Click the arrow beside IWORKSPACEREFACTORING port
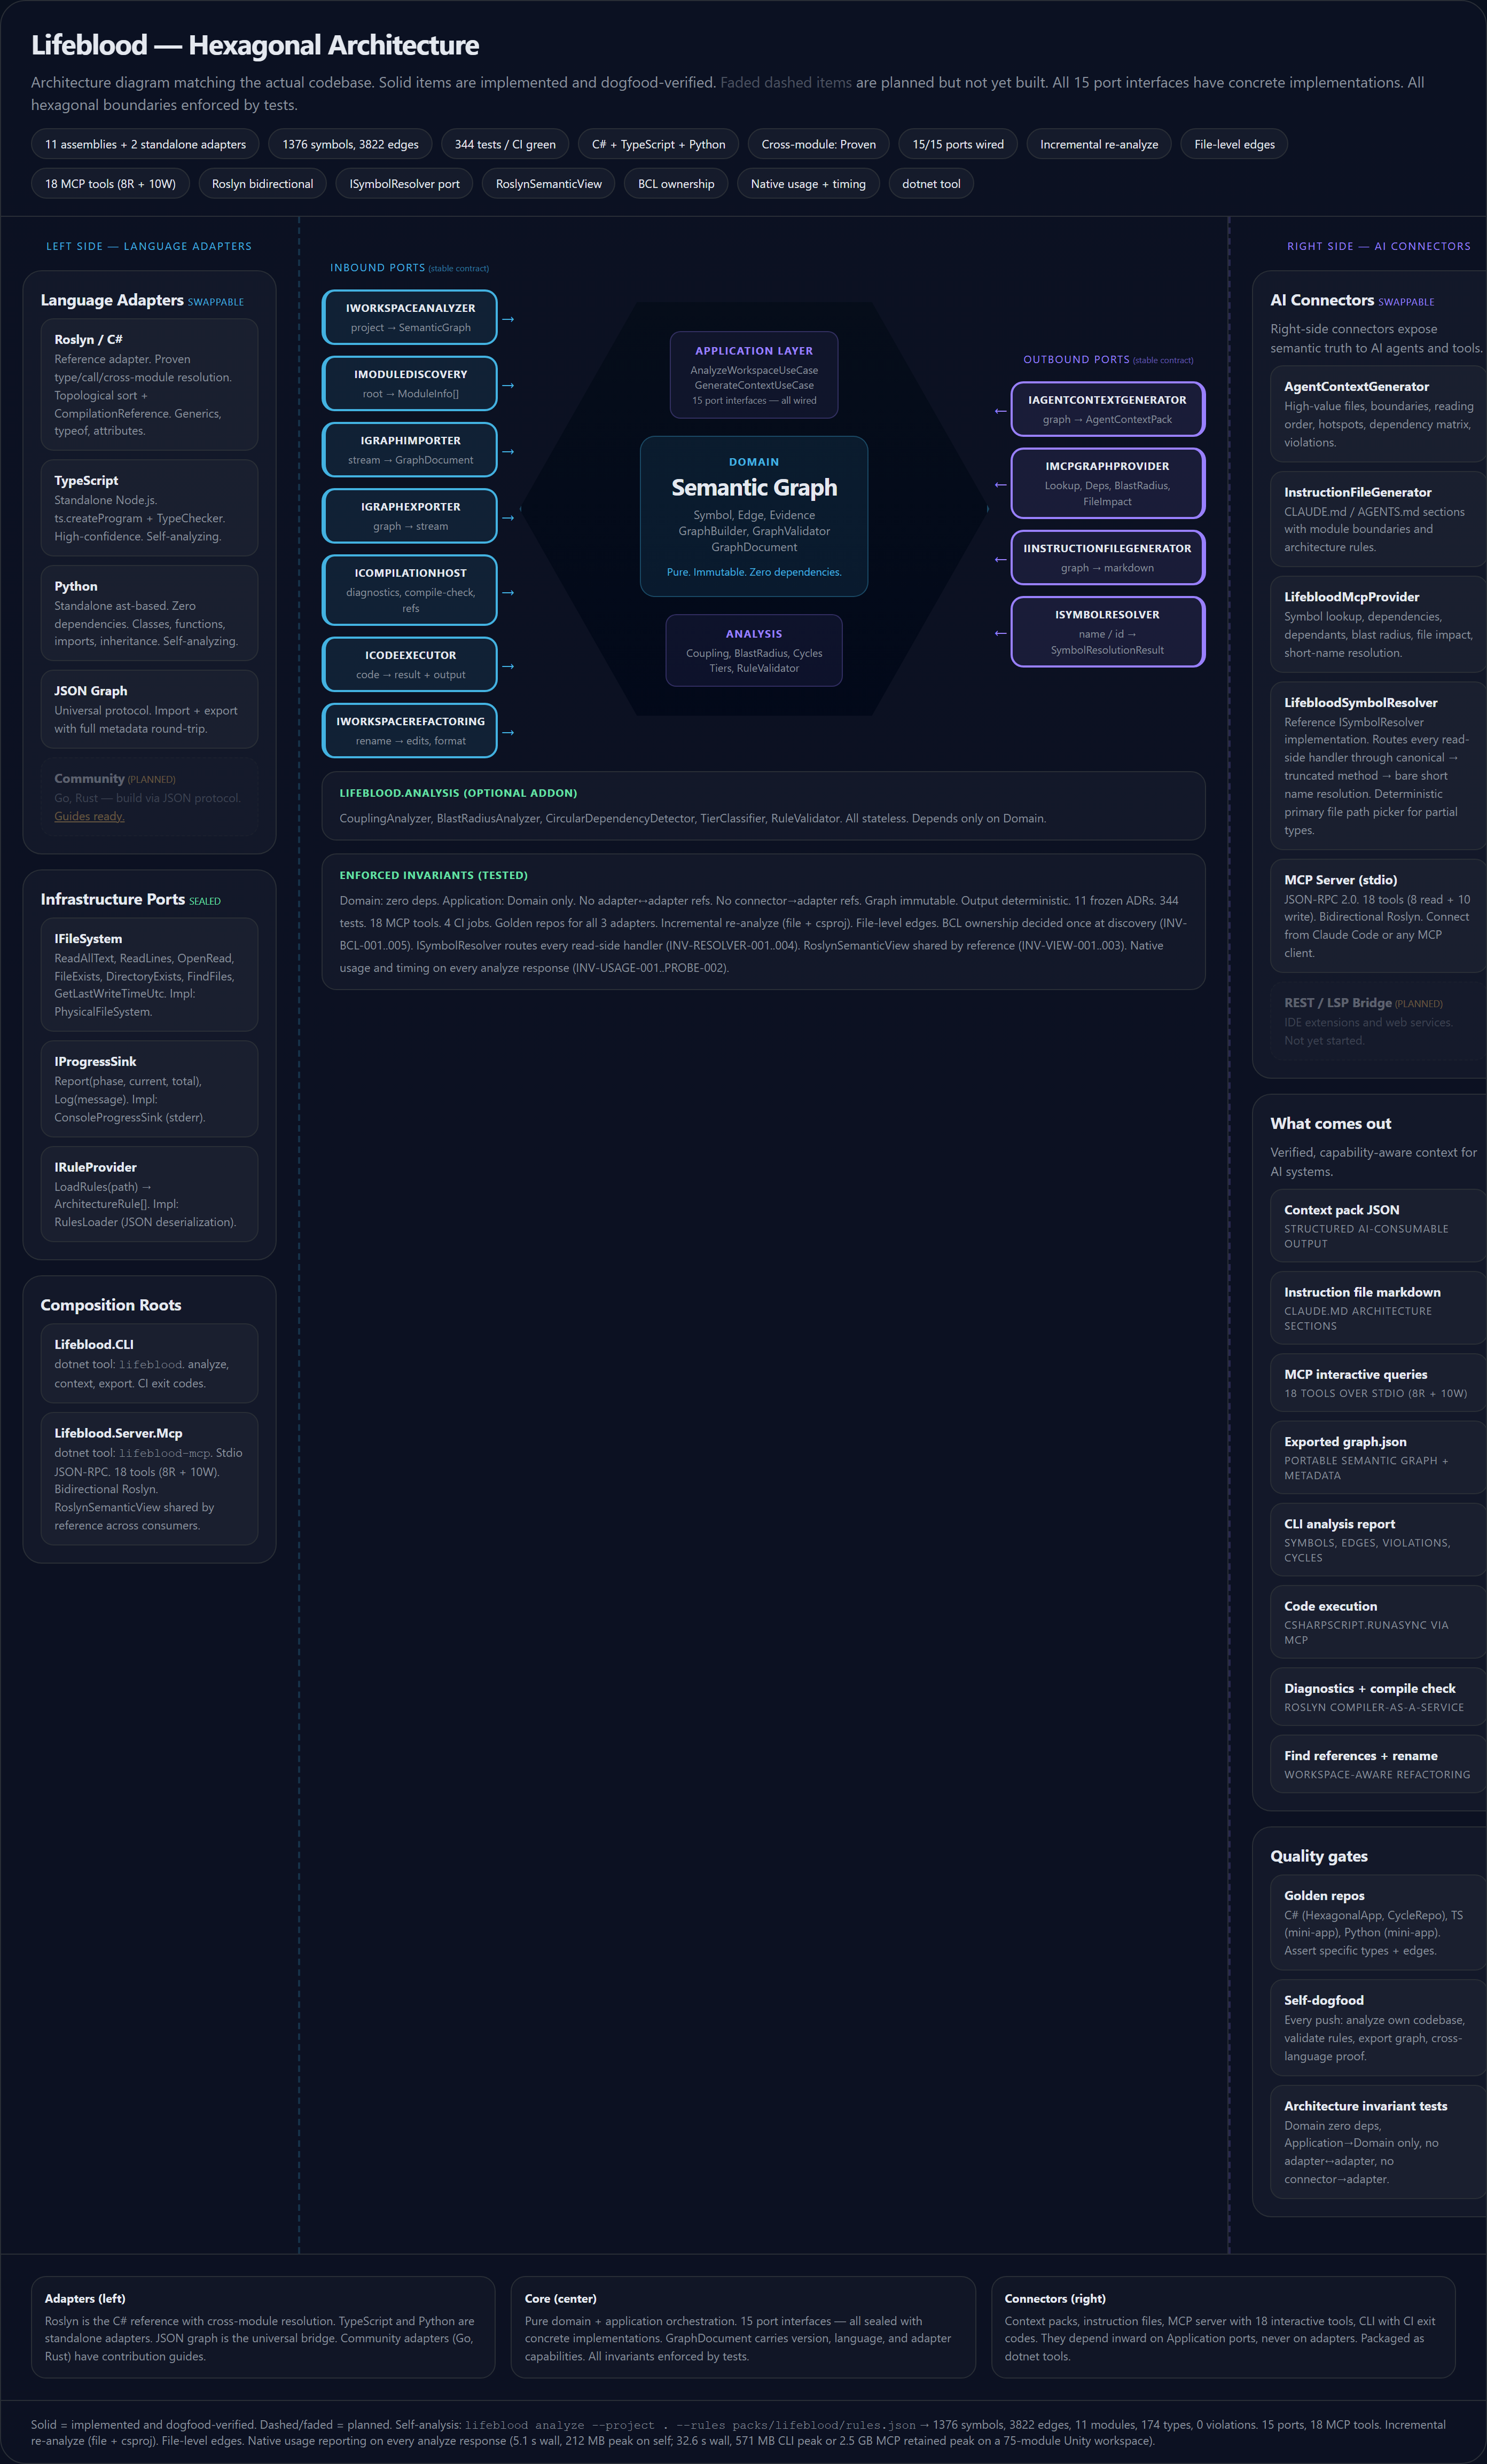The width and height of the screenshot is (1487, 2464). point(508,732)
